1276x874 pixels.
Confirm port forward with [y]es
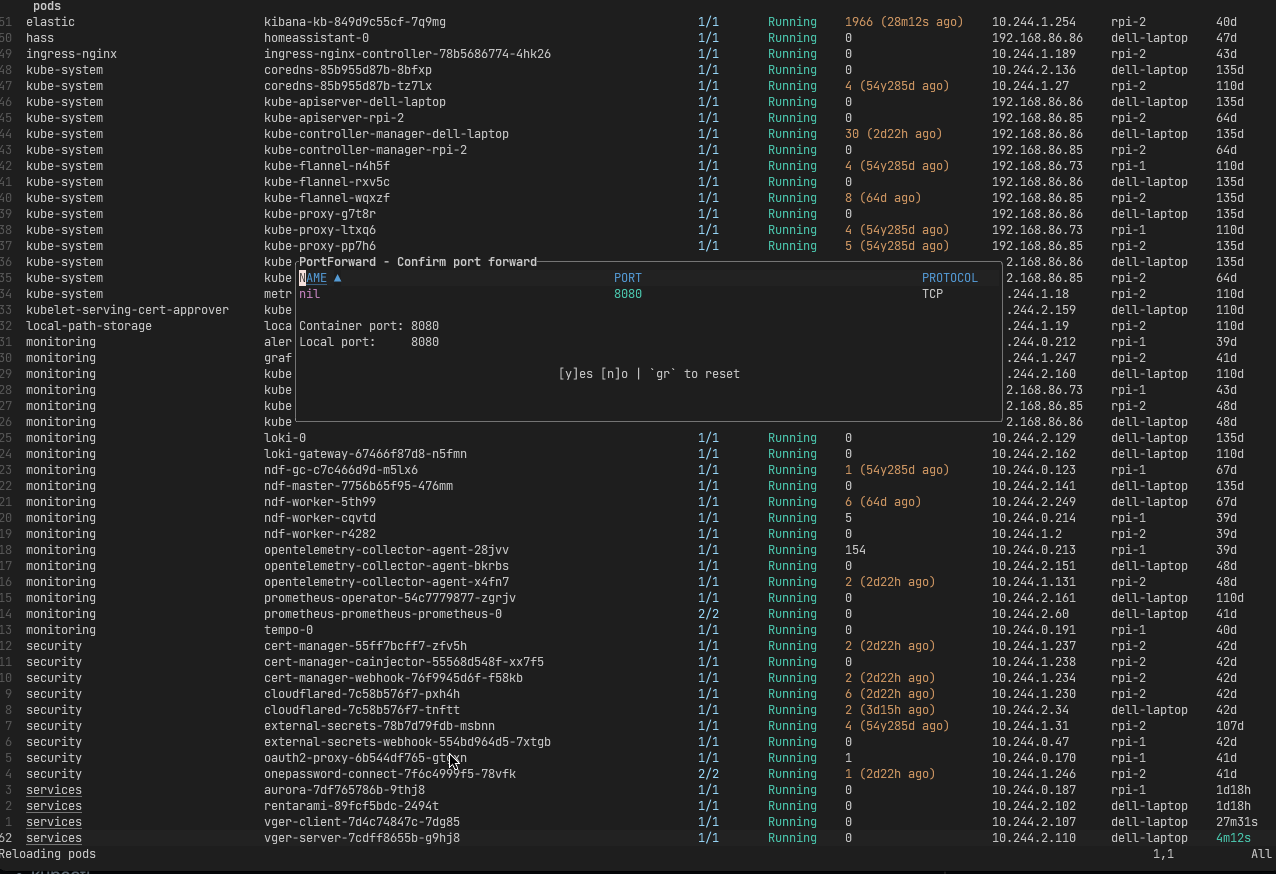576,374
